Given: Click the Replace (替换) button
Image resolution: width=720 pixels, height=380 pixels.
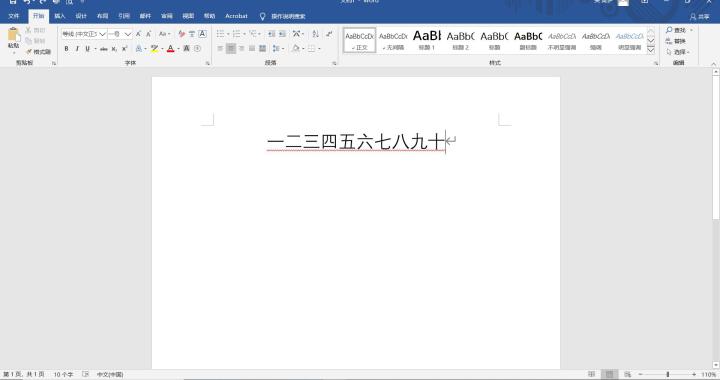Looking at the screenshot, I should pyautogui.click(x=676, y=41).
